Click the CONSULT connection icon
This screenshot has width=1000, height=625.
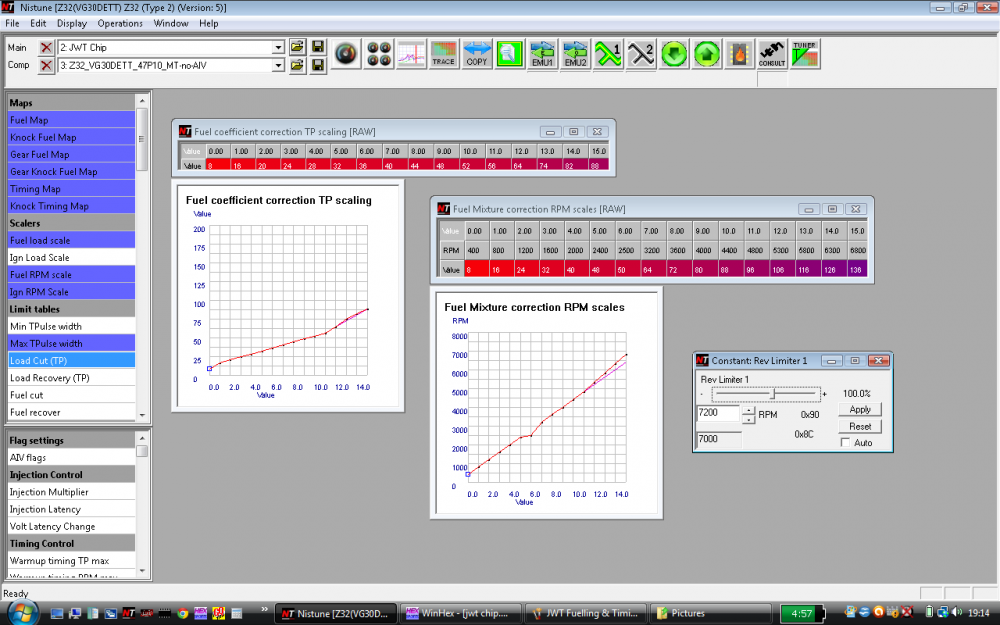click(x=771, y=54)
